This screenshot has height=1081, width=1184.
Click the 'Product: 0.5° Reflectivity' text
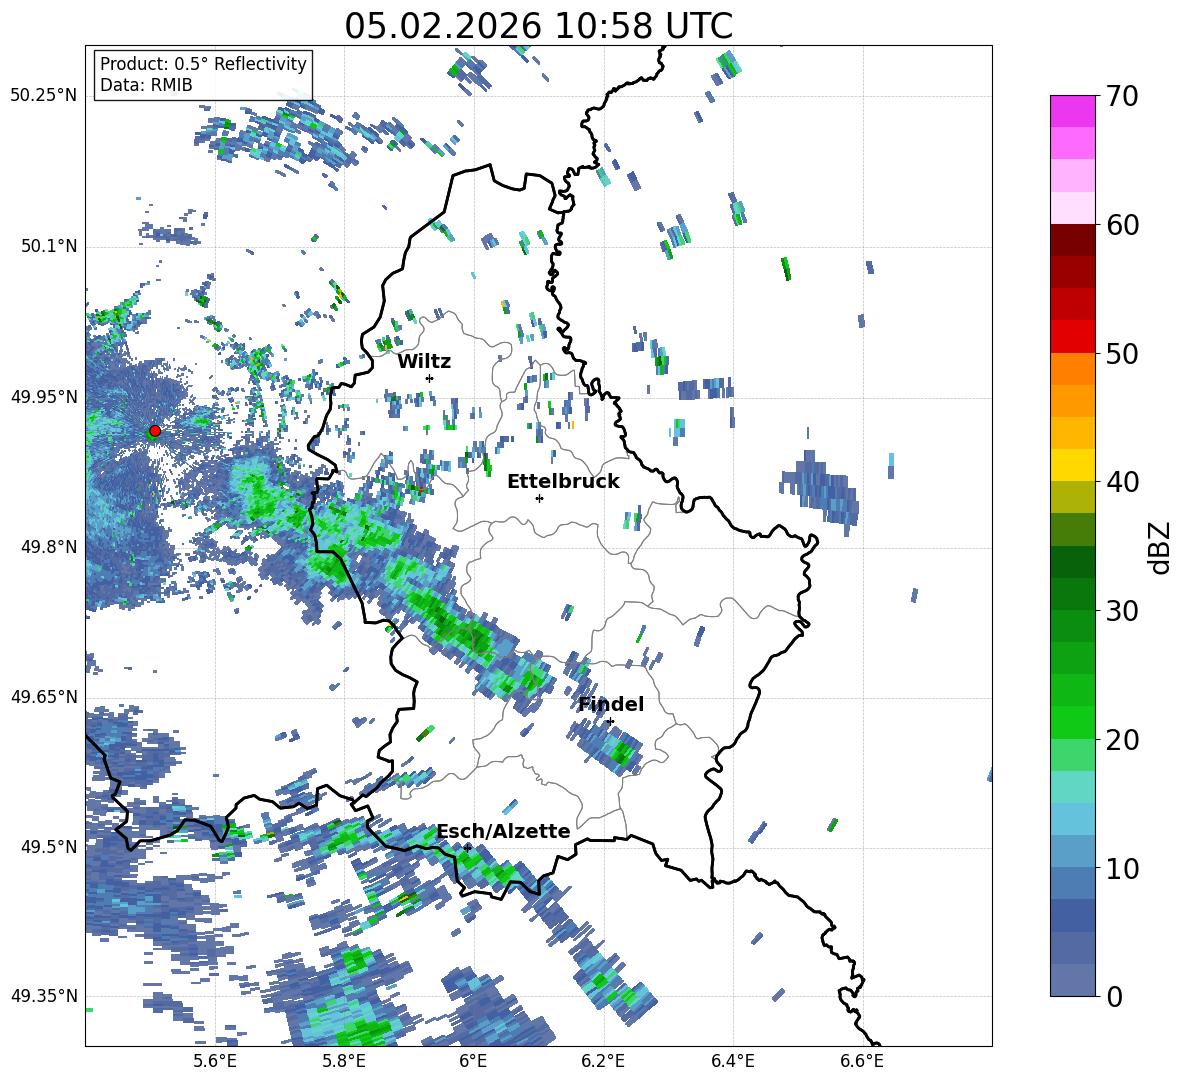203,64
